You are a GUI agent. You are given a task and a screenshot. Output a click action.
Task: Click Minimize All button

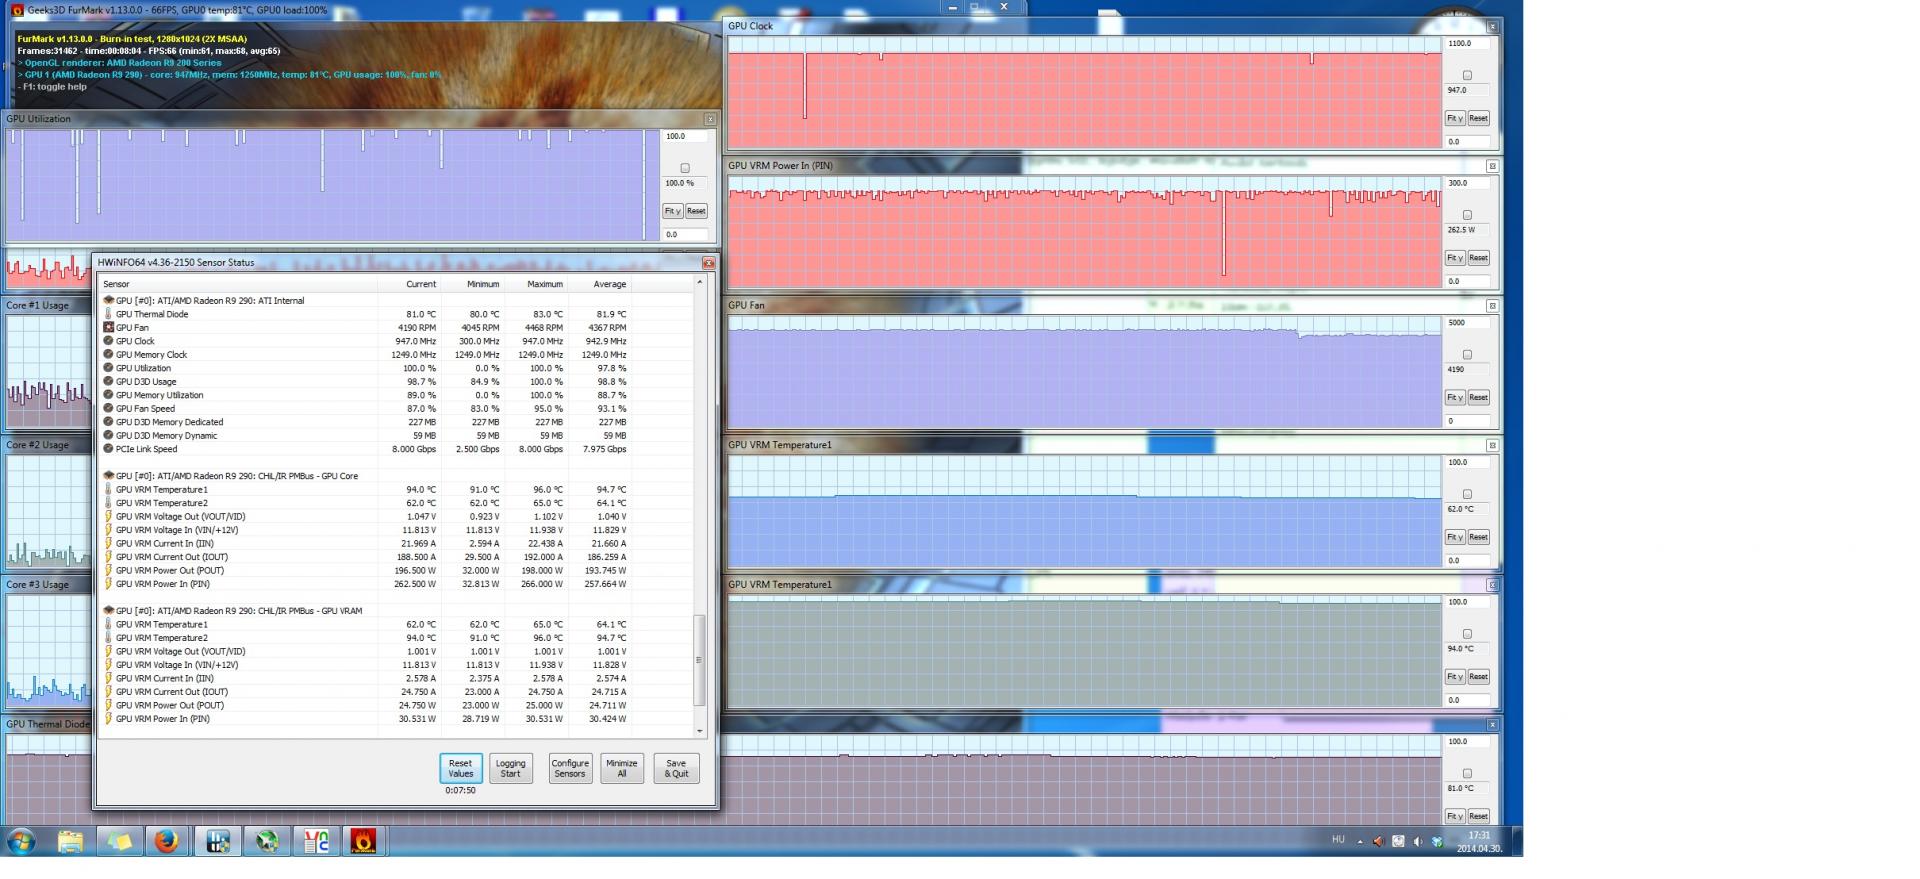click(x=621, y=768)
